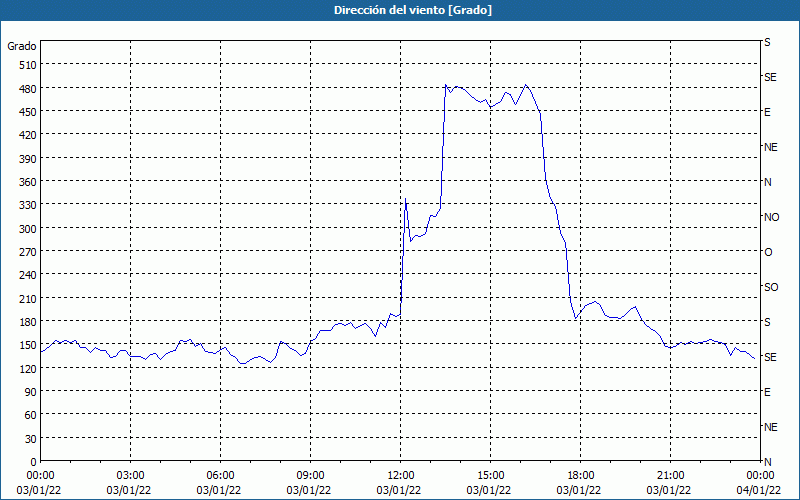
Task: Click the 420 degree axis label
Action: 28,135
